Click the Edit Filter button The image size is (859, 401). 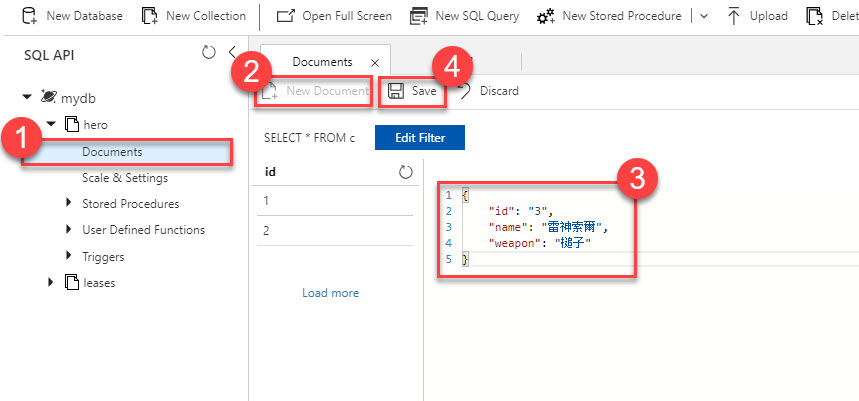(x=419, y=137)
